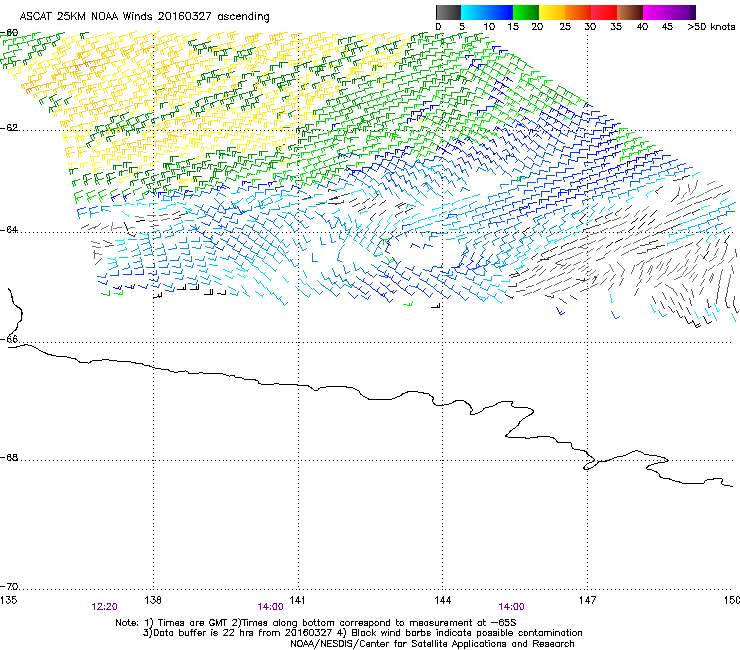Click the '>50 knots' legend label
740x650 pixels.
pyautogui.click(x=711, y=27)
